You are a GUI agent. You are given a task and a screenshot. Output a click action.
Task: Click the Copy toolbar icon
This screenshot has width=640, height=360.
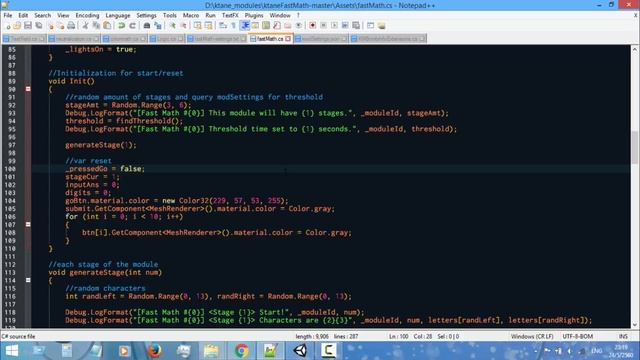click(96, 26)
